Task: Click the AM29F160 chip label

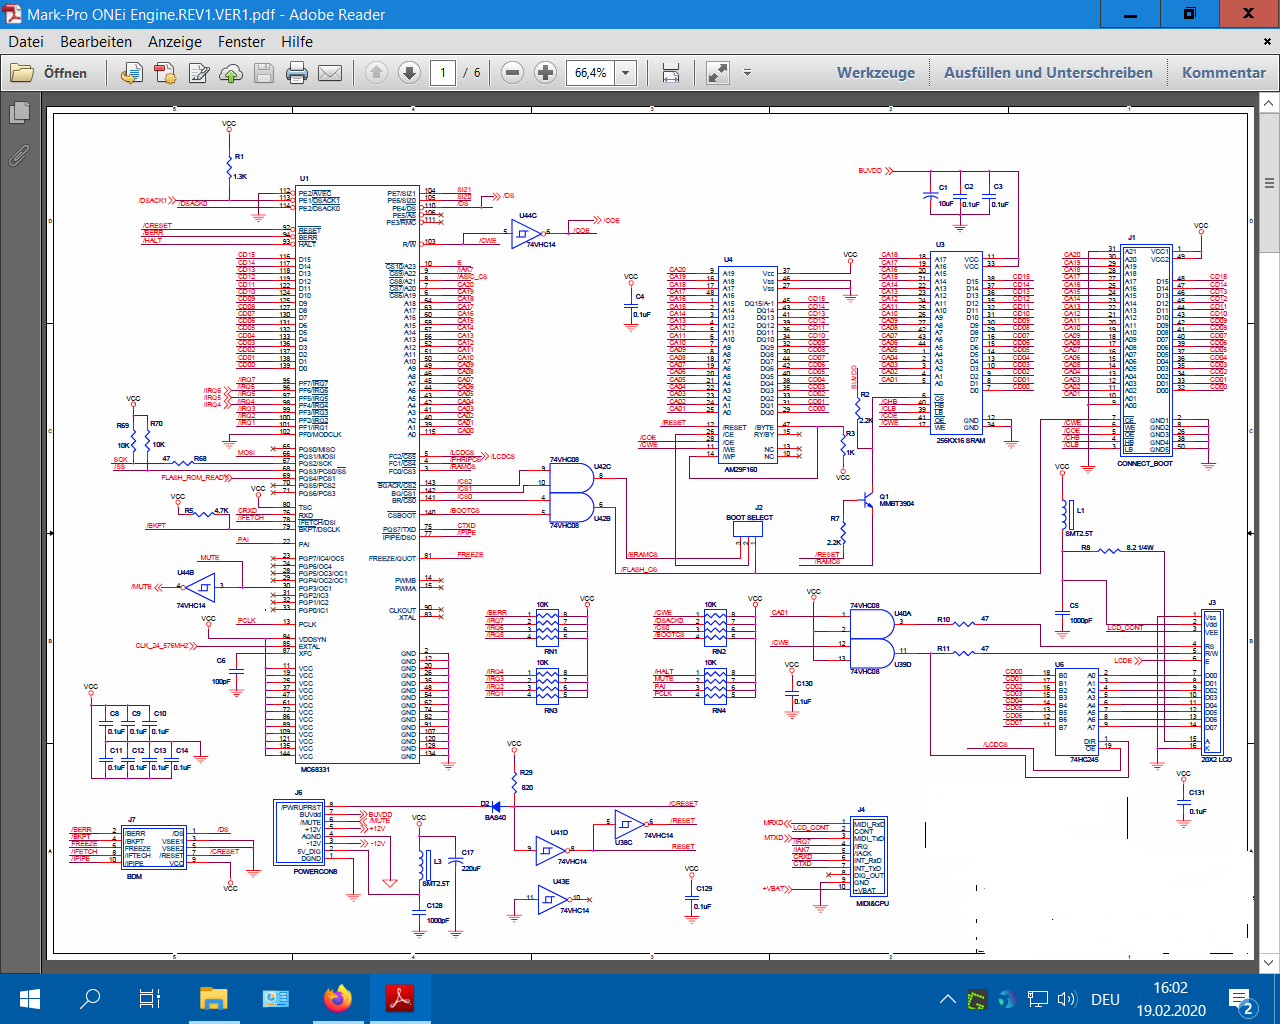Action: click(x=740, y=468)
